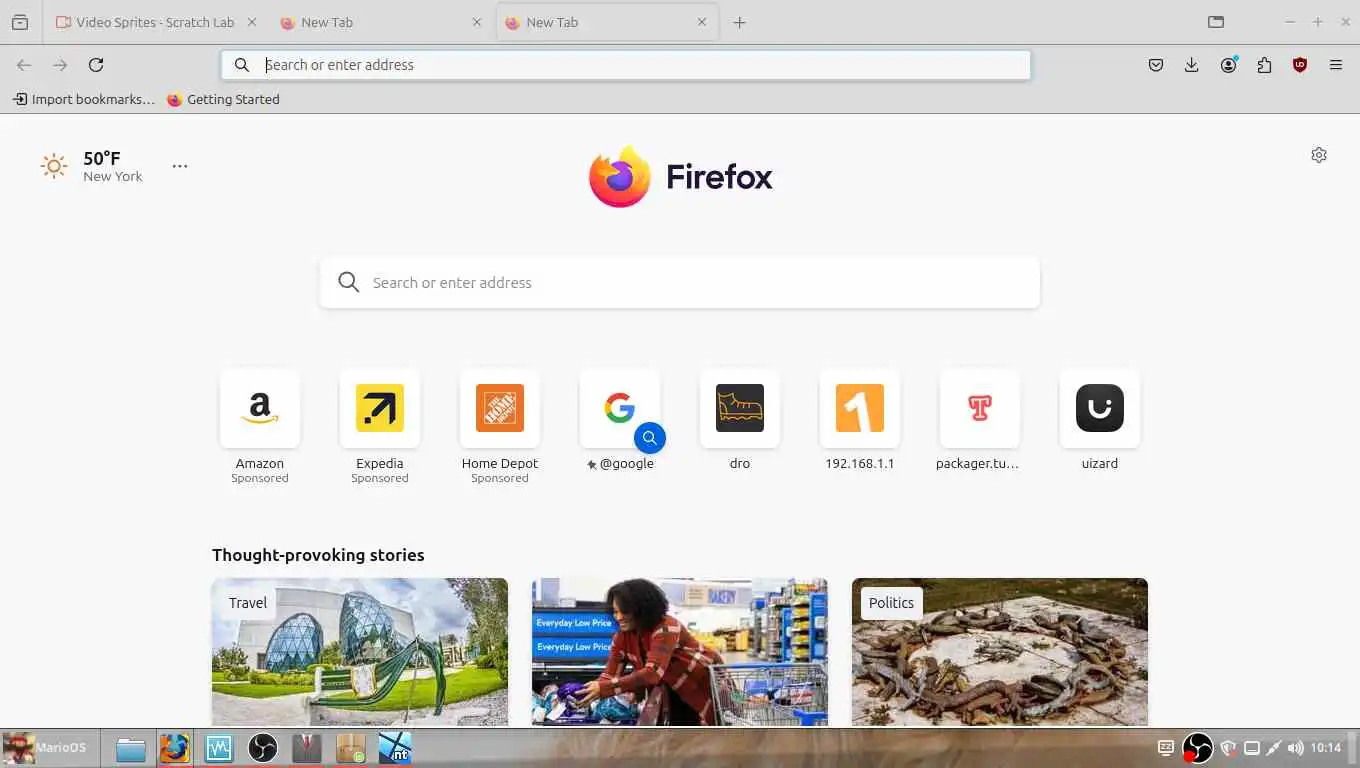Open the package box app in taskbar
The width and height of the screenshot is (1360, 768).
(x=351, y=749)
